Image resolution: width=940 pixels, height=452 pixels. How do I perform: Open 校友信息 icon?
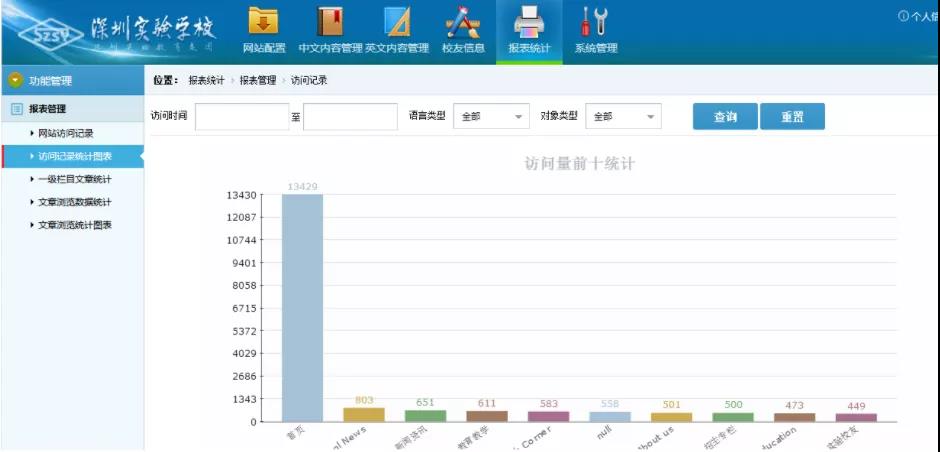pyautogui.click(x=463, y=22)
